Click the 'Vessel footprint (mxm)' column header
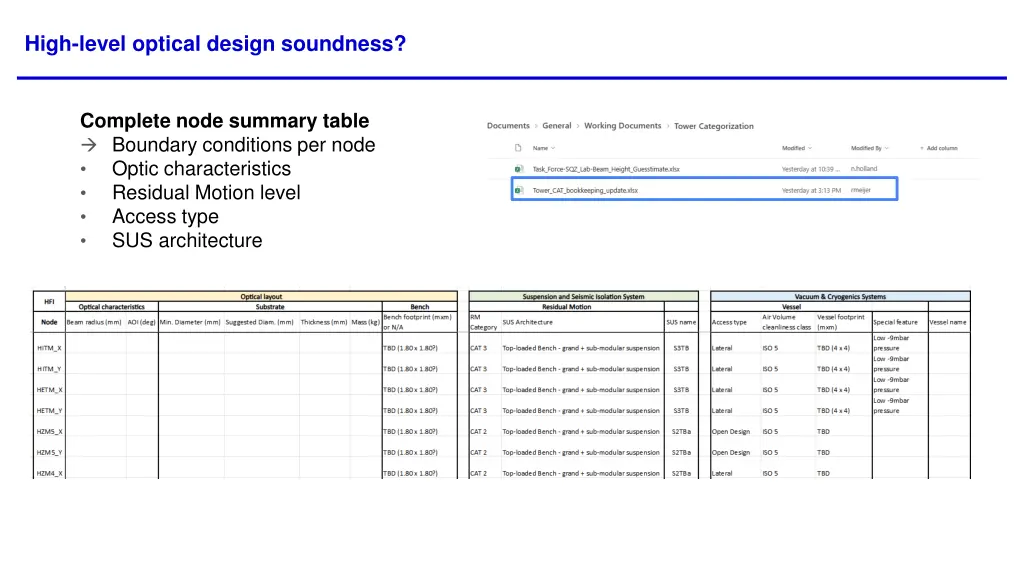 tap(842, 322)
